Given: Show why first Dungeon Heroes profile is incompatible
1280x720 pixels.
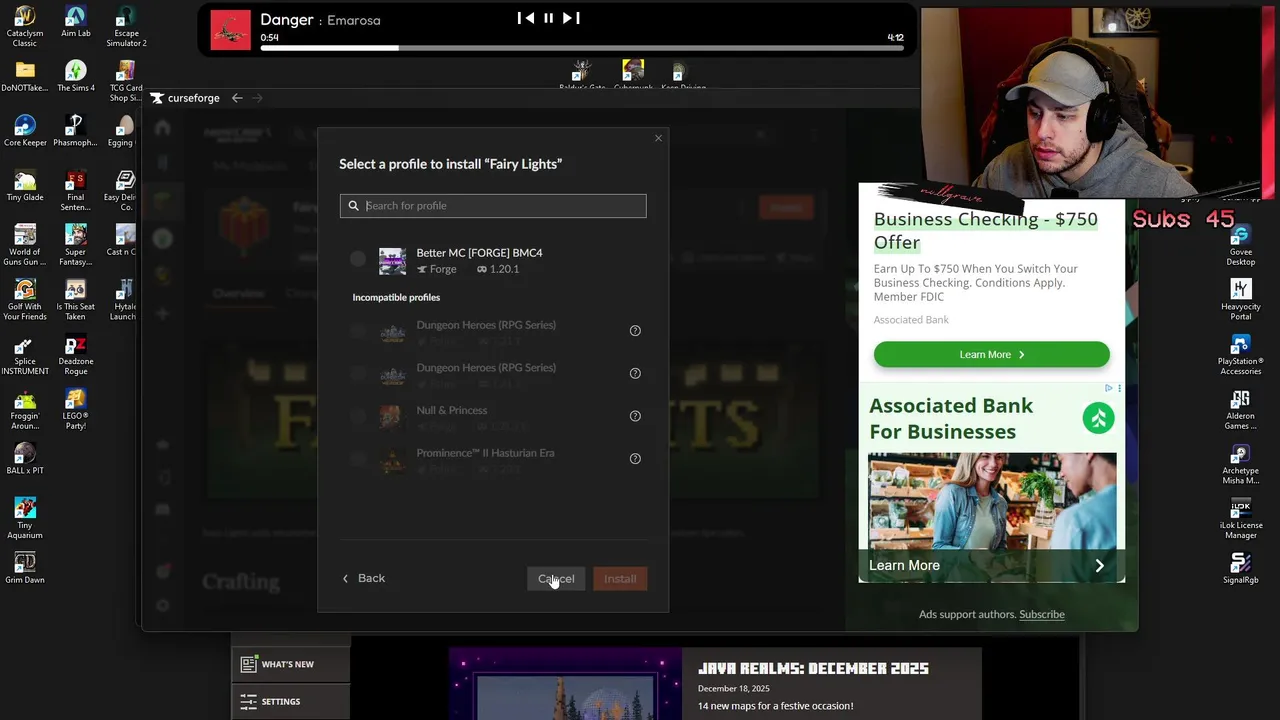Looking at the screenshot, I should [635, 331].
